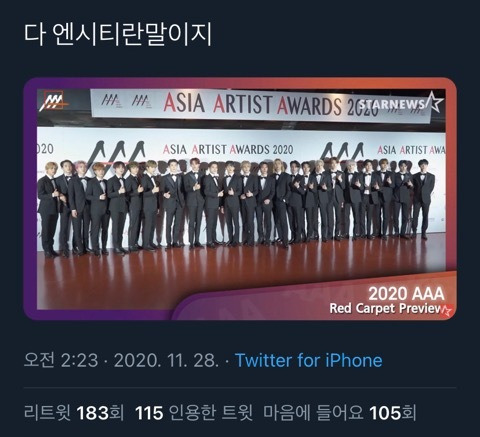Image resolution: width=480 pixels, height=437 pixels.
Task: Click the AAA logo on right side backdrop
Action: (x=342, y=151)
